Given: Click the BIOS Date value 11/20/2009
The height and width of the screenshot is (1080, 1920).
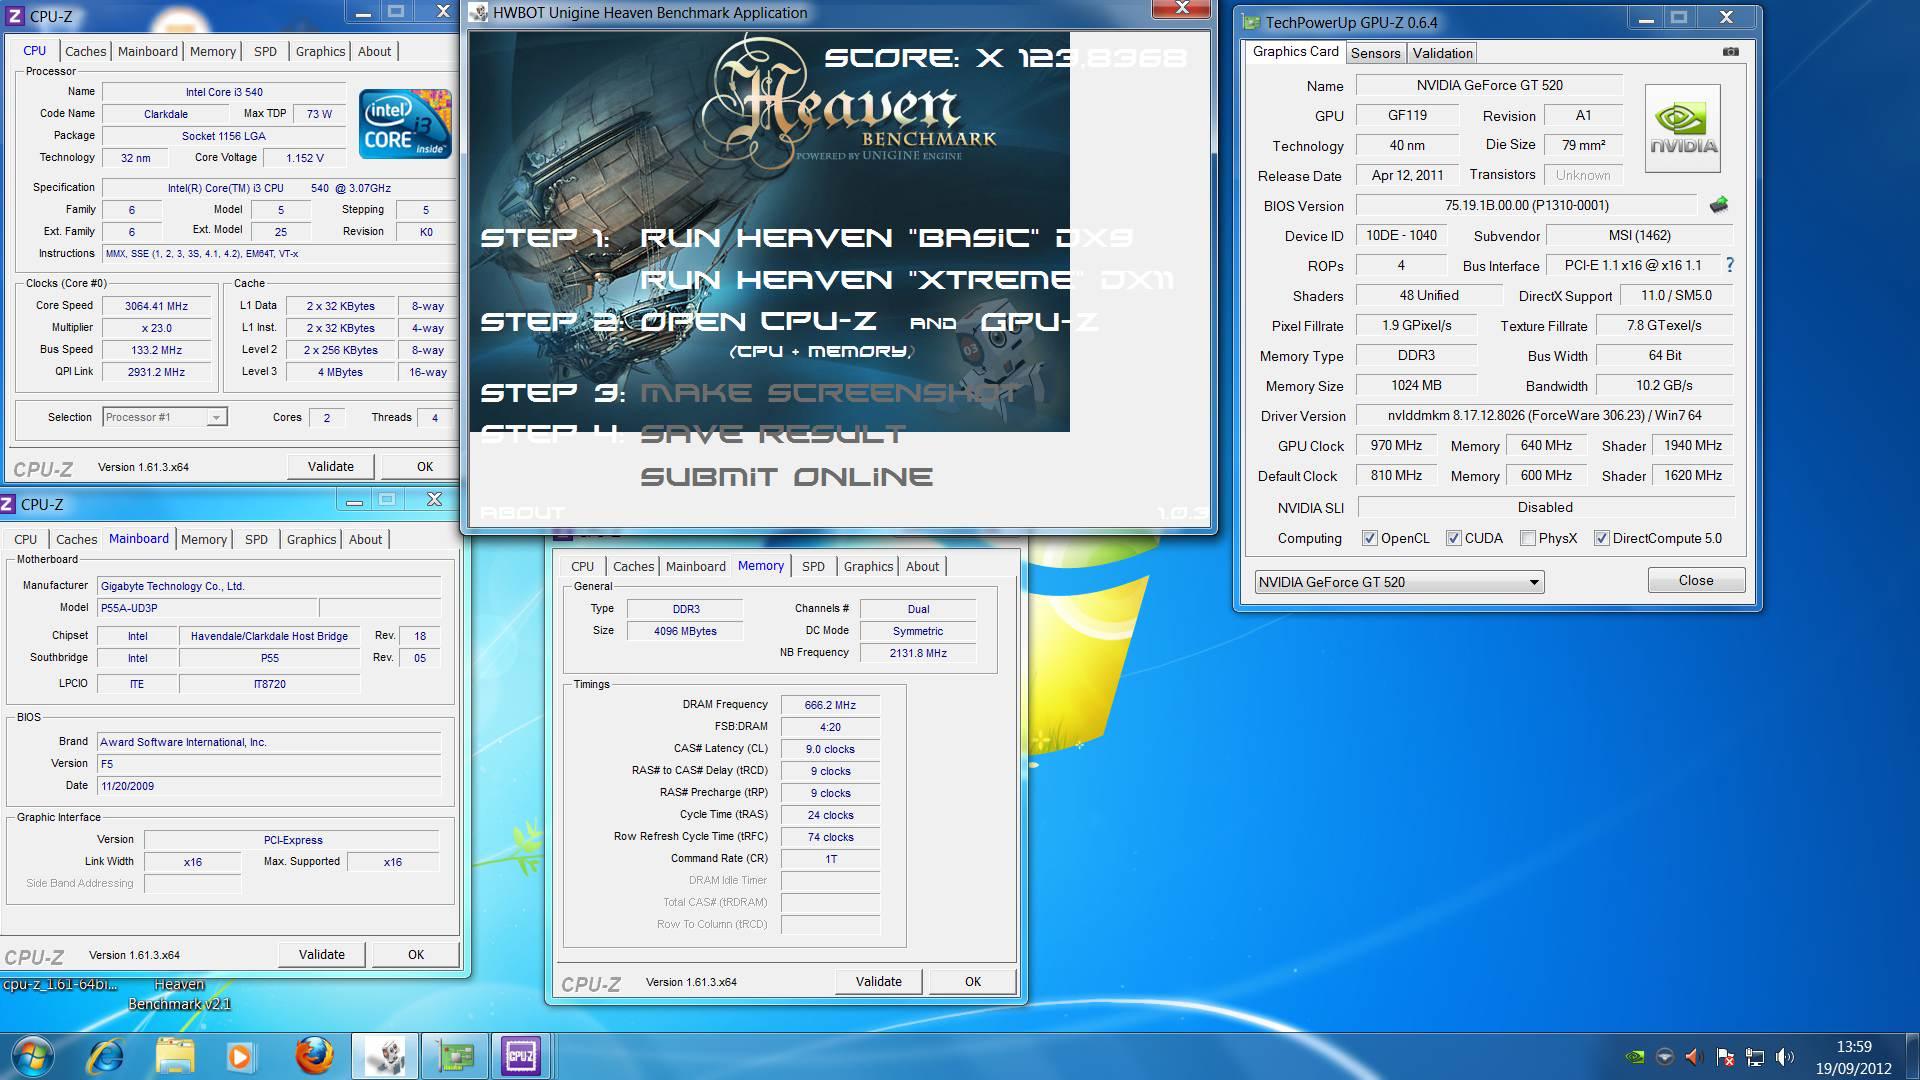Looking at the screenshot, I should coord(269,785).
